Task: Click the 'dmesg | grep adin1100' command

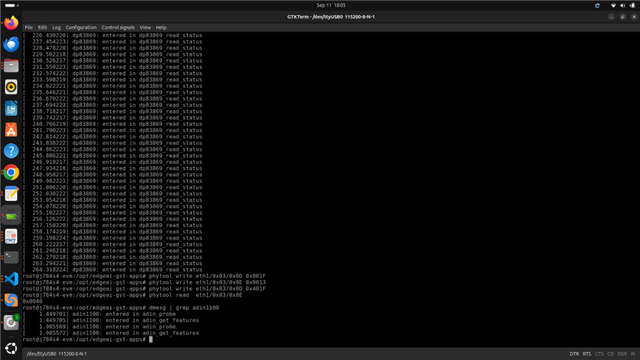Action: tap(184, 308)
